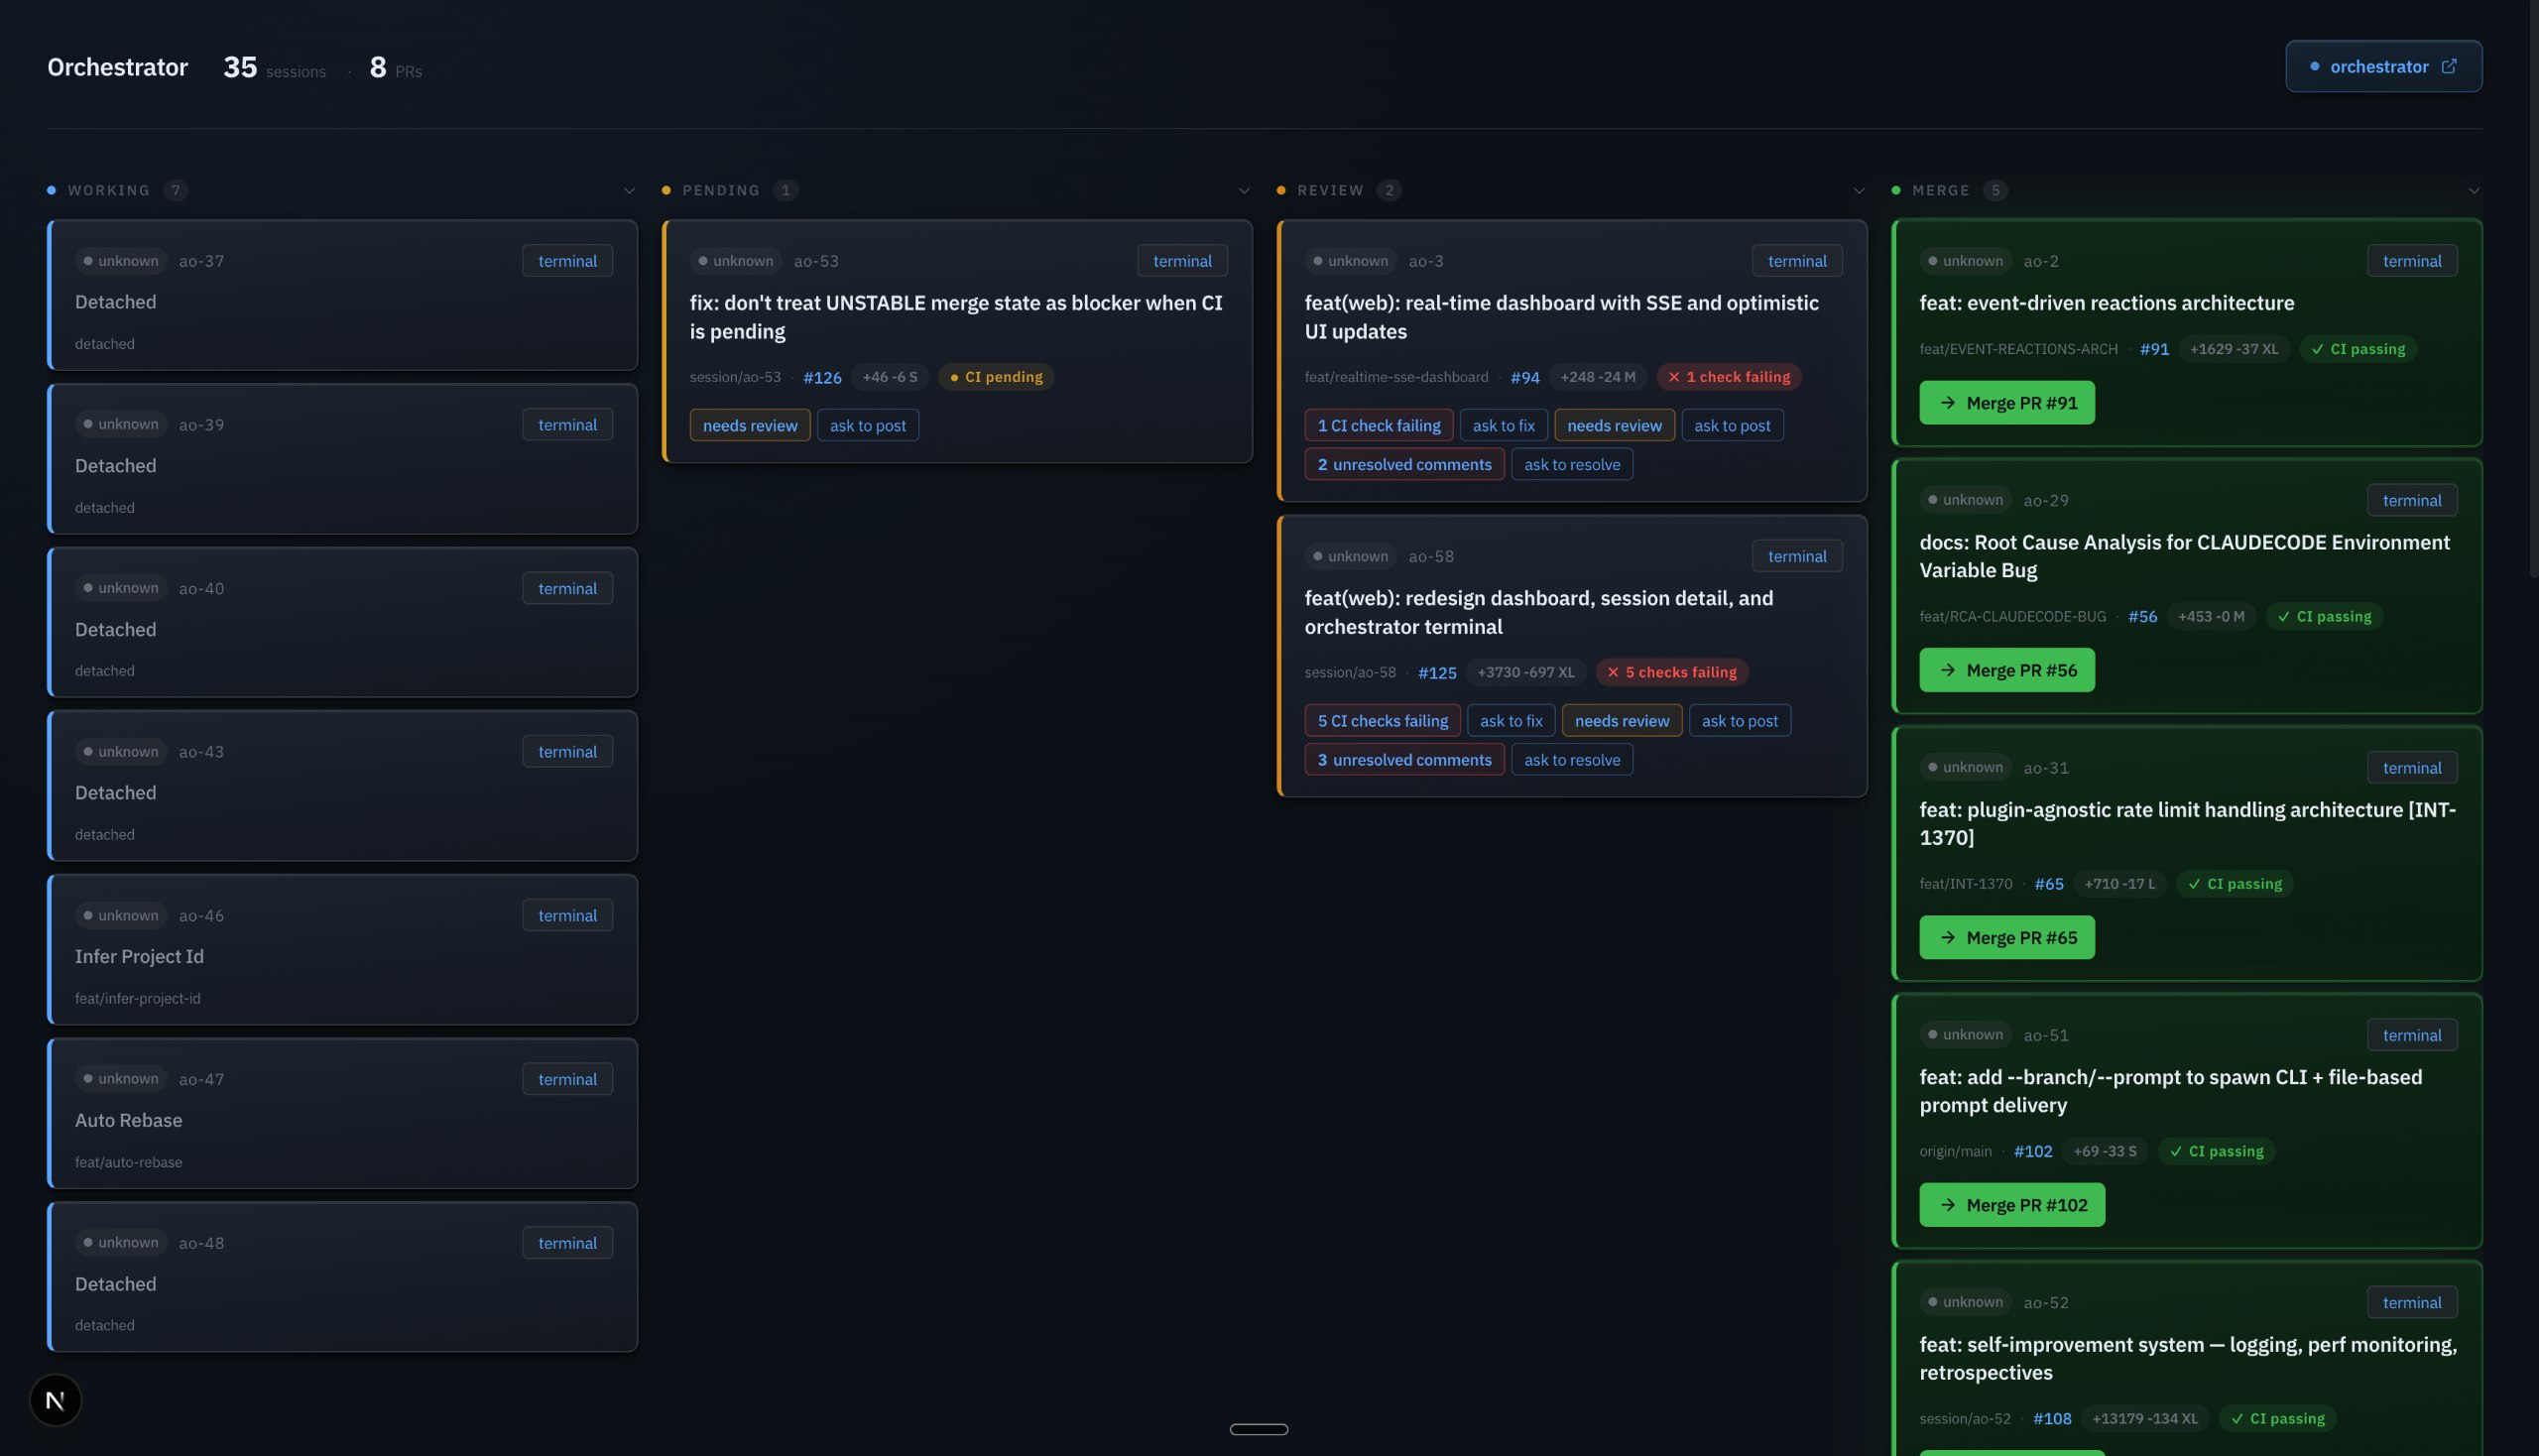Click the CI passing checkmark badge on PR #56
Image resolution: width=2539 pixels, height=1456 pixels.
(2284, 616)
